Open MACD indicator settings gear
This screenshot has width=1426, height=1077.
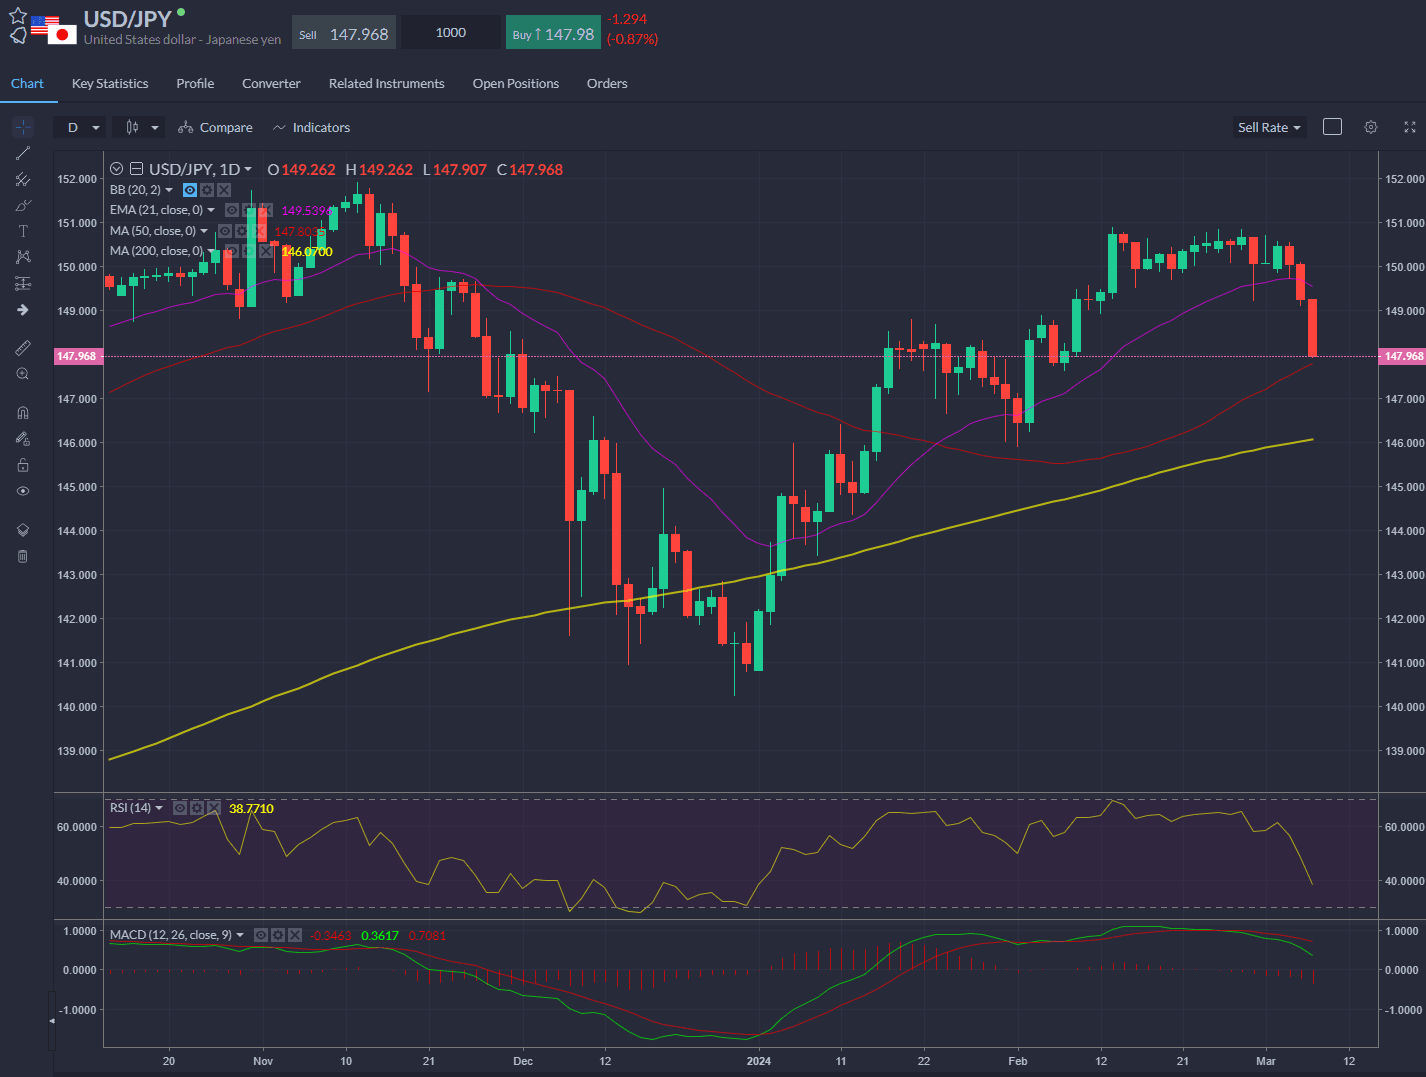point(277,934)
